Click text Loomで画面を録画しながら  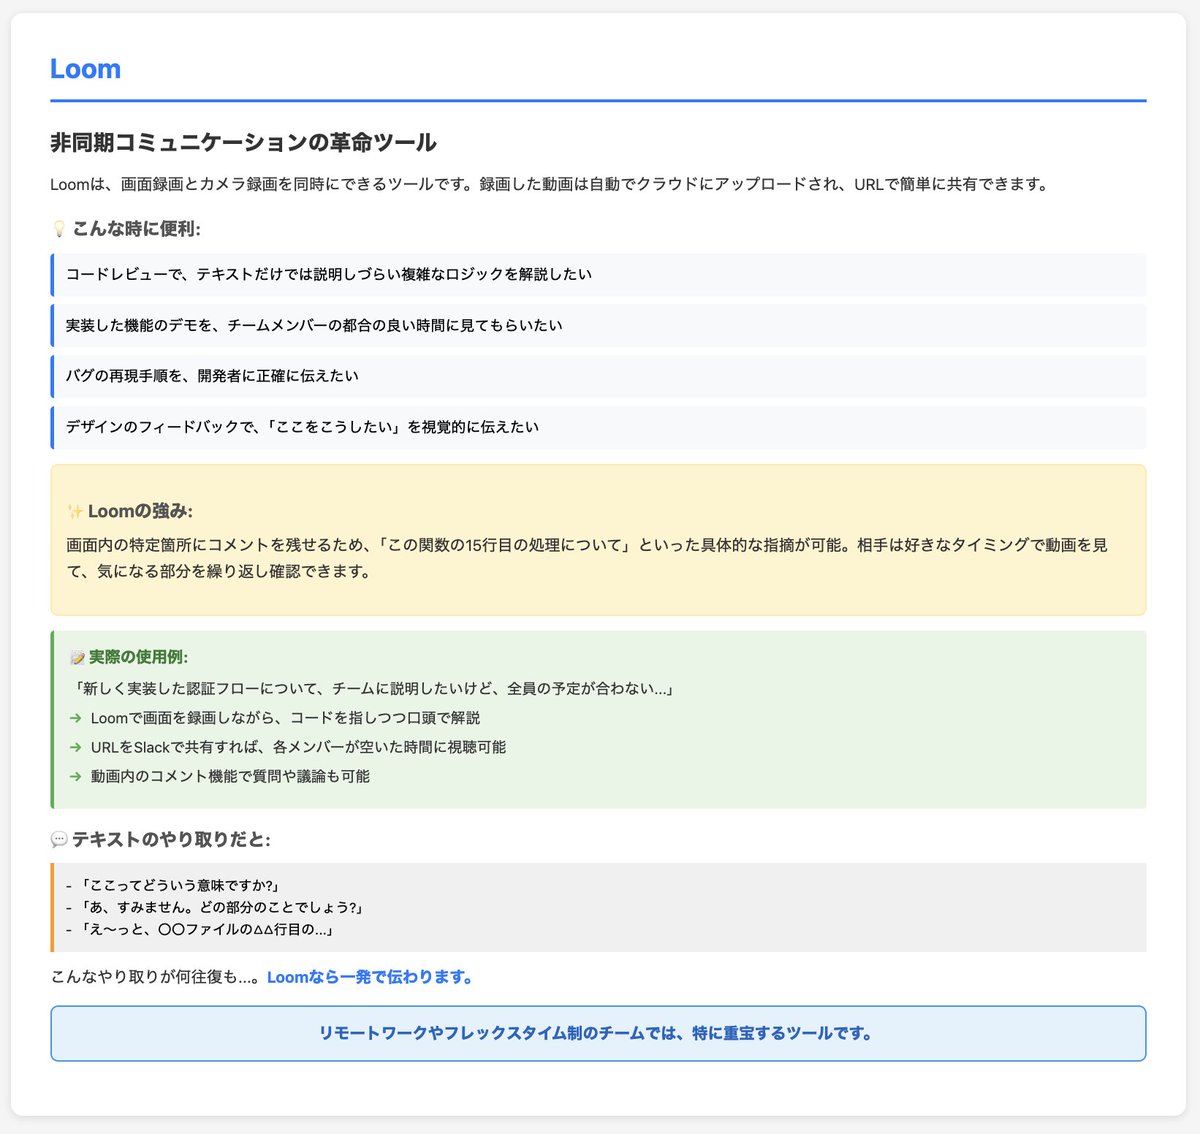point(285,718)
